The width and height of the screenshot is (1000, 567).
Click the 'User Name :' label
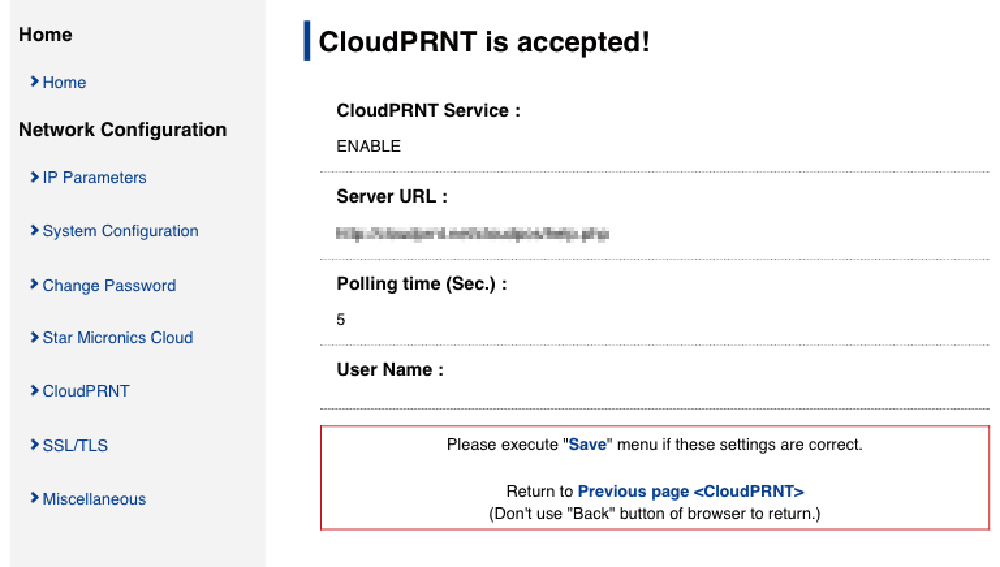(x=390, y=370)
